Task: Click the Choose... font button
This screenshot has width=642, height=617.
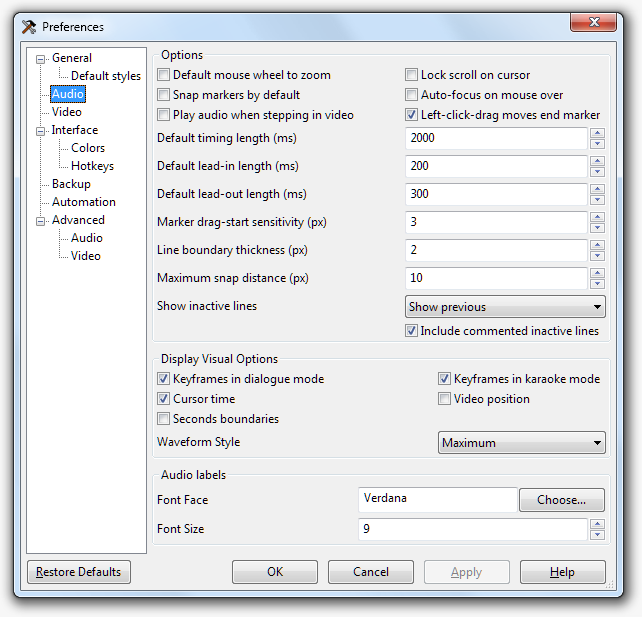Action: (561, 500)
